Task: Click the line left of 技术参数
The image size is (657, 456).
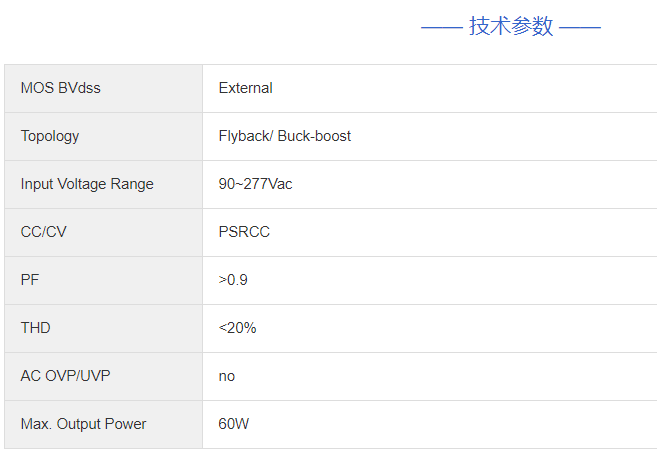Action: (x=441, y=27)
